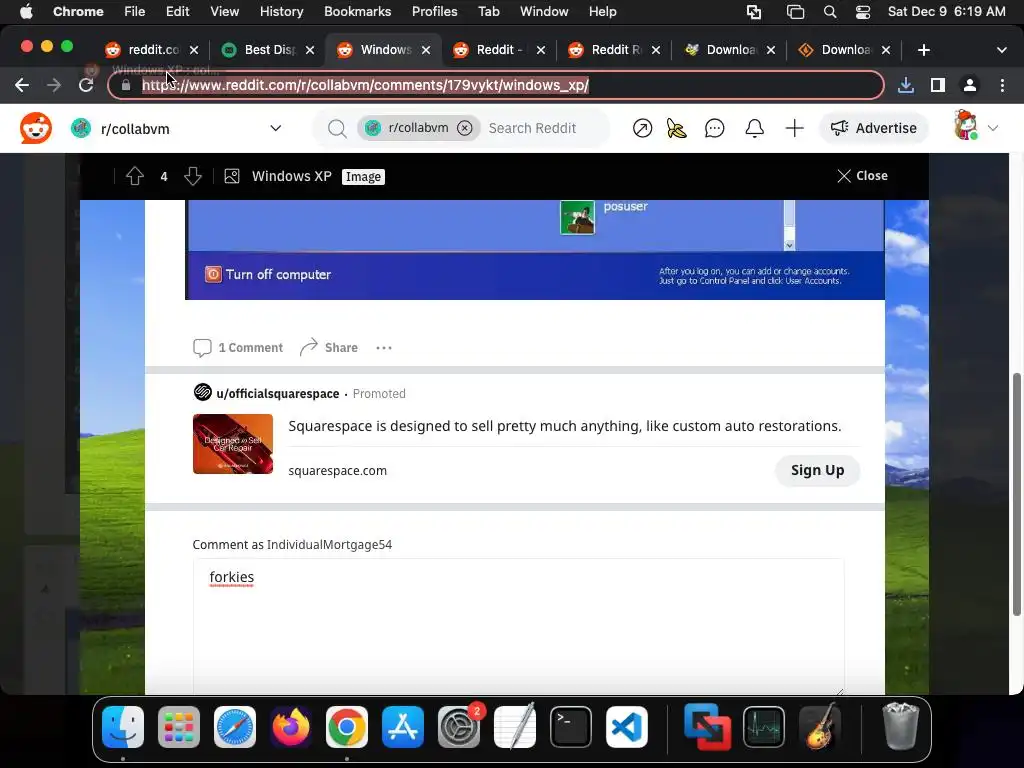Viewport: 1024px width, 768px height.
Task: Open u/officialsquarespace profile link
Action: [x=278, y=393]
